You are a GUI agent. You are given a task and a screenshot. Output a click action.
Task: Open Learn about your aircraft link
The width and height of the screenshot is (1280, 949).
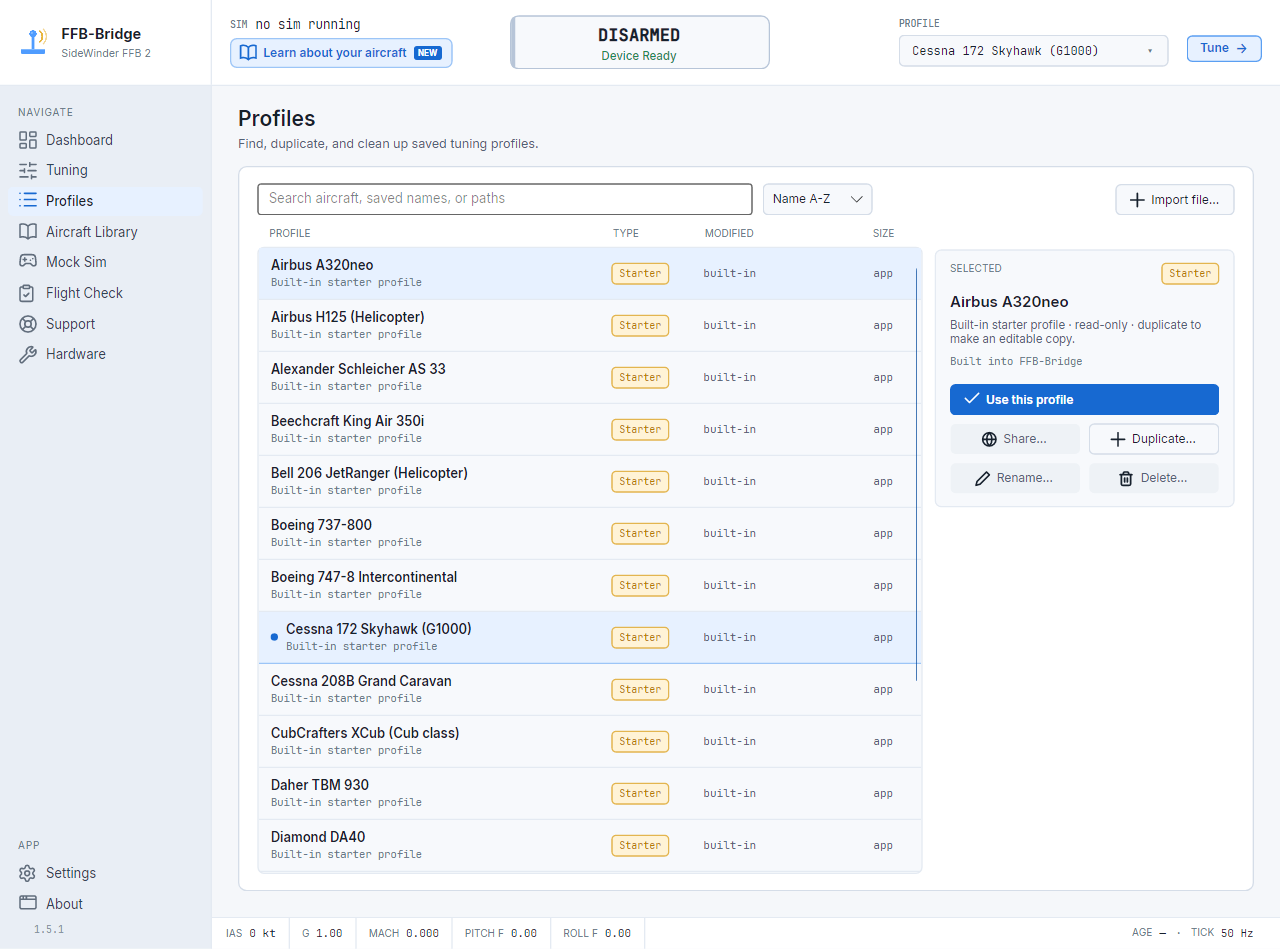point(341,53)
